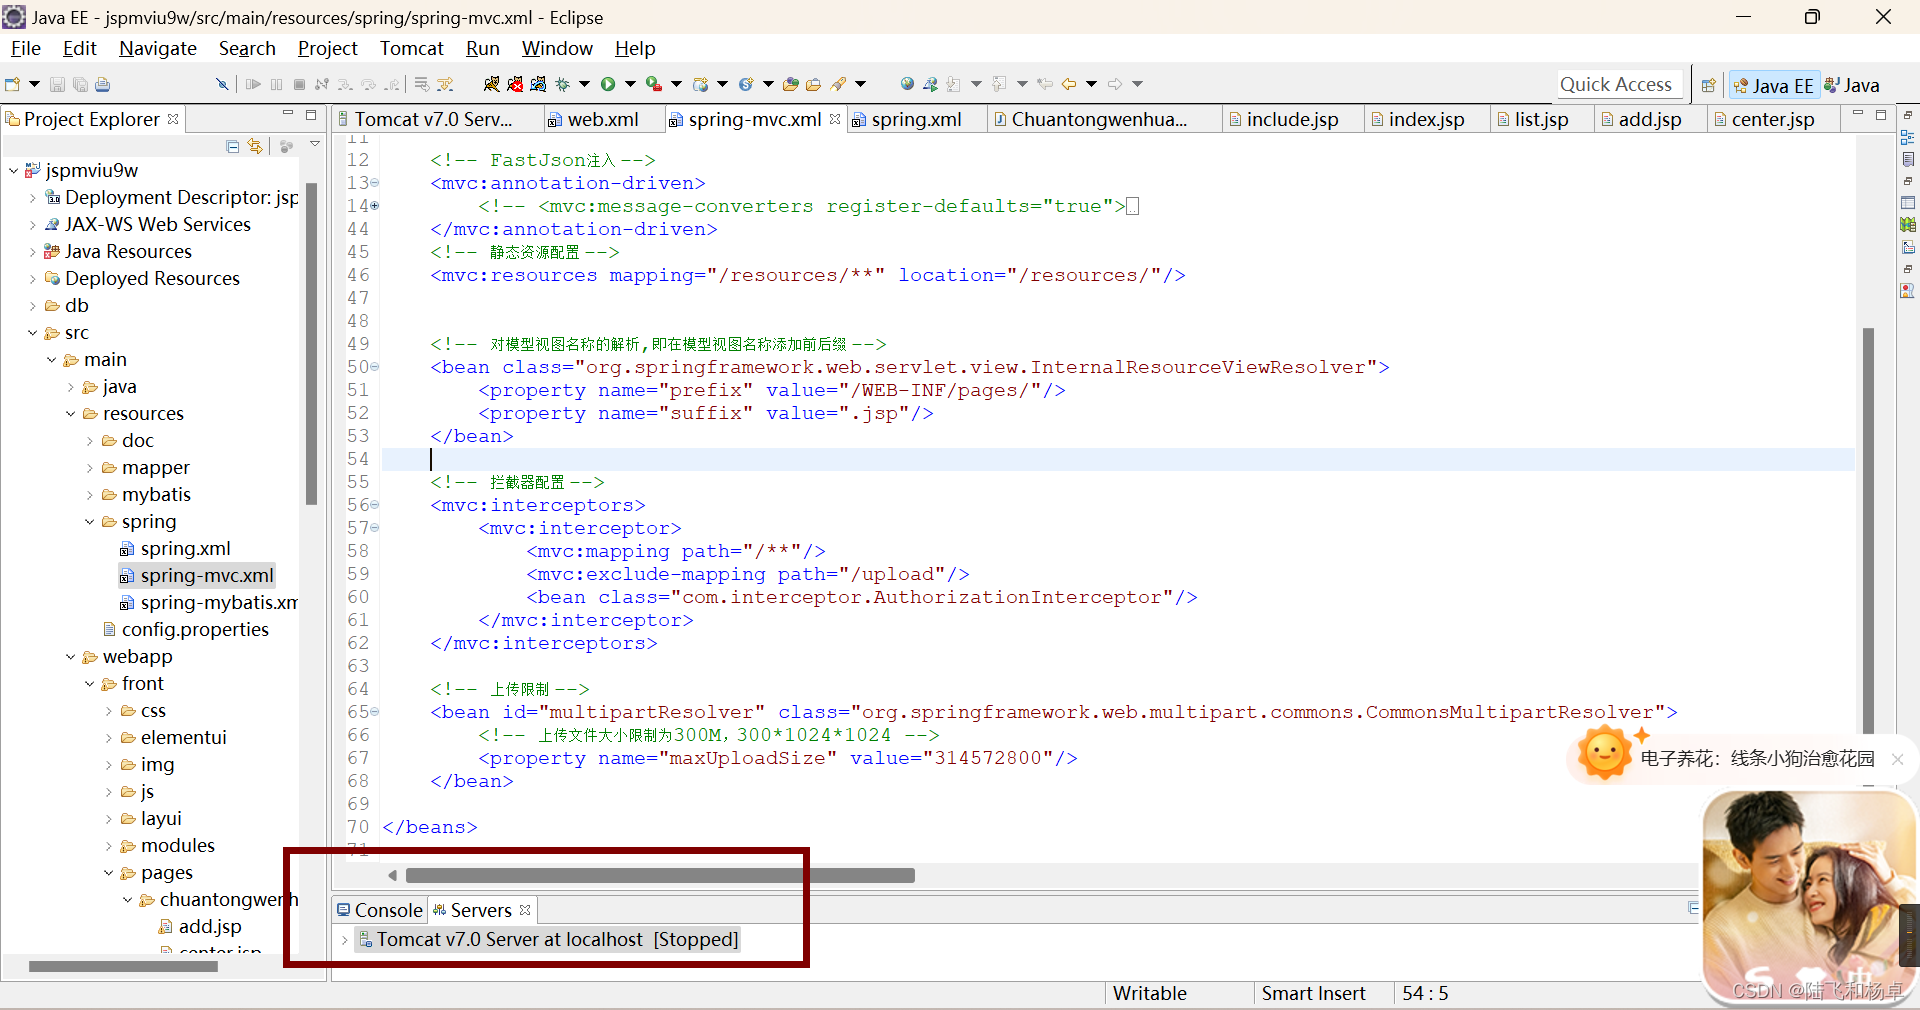Select spring-mvc.xml in Project Explorer
Screen dimensions: 1920x1010
coord(206,575)
